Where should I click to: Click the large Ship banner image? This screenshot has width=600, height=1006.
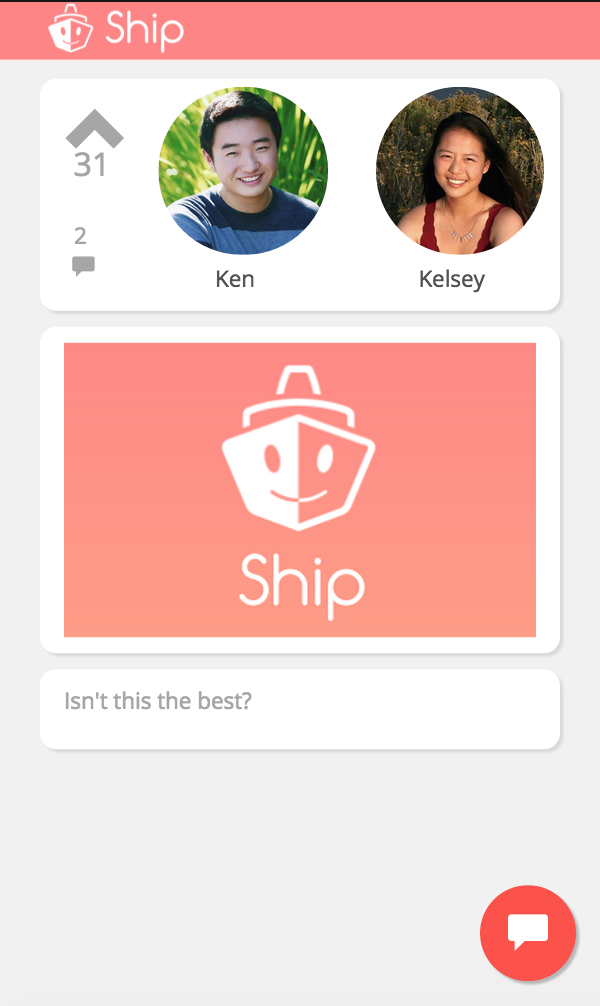300,490
